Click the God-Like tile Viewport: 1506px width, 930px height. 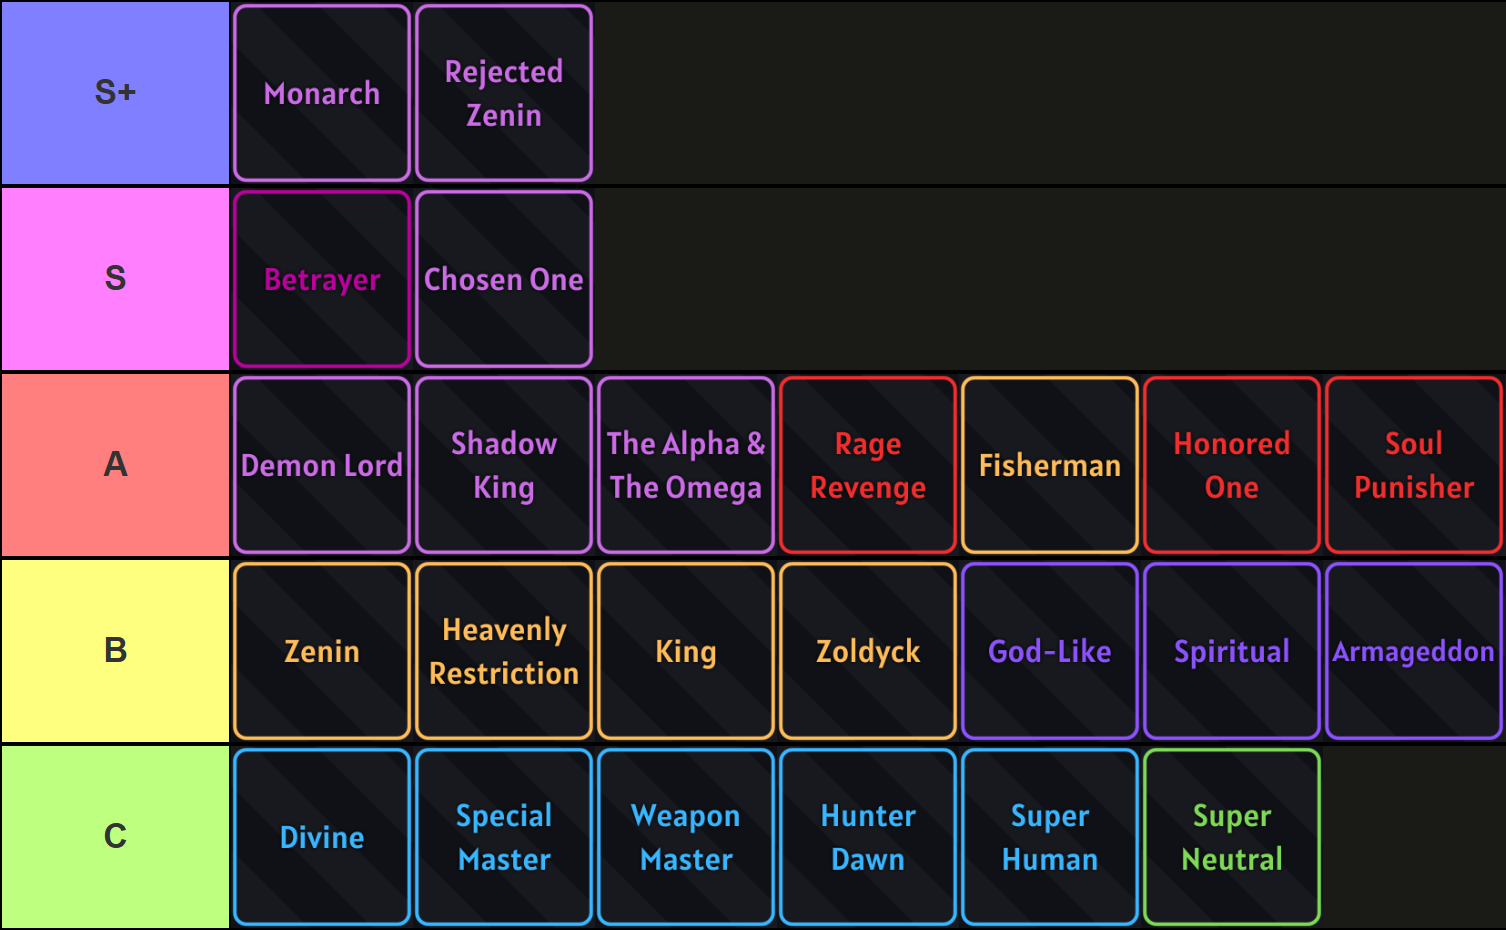point(1050,651)
